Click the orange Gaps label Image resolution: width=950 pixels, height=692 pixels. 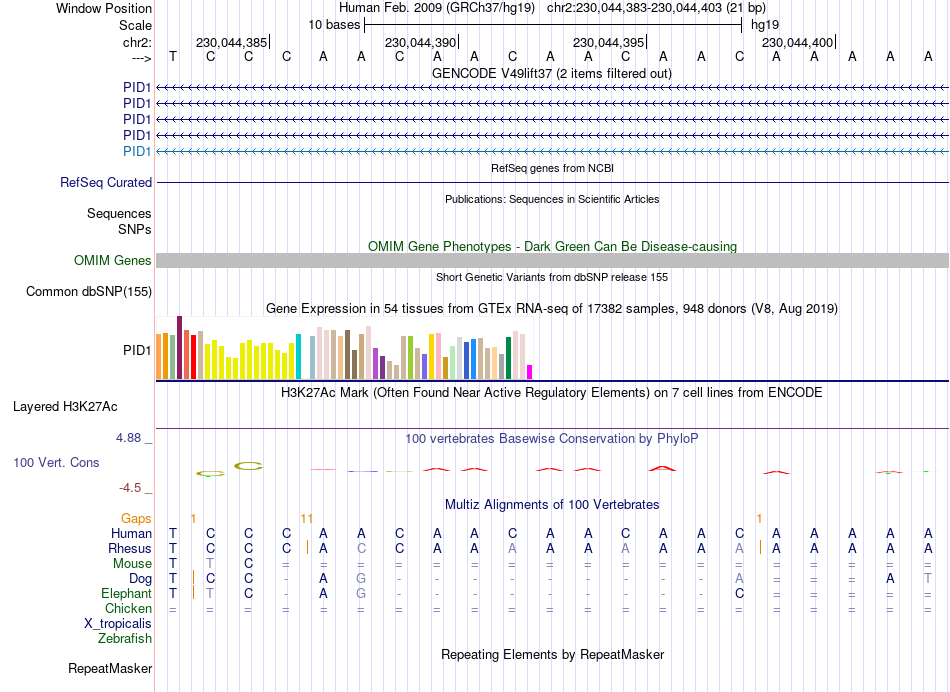point(136,518)
